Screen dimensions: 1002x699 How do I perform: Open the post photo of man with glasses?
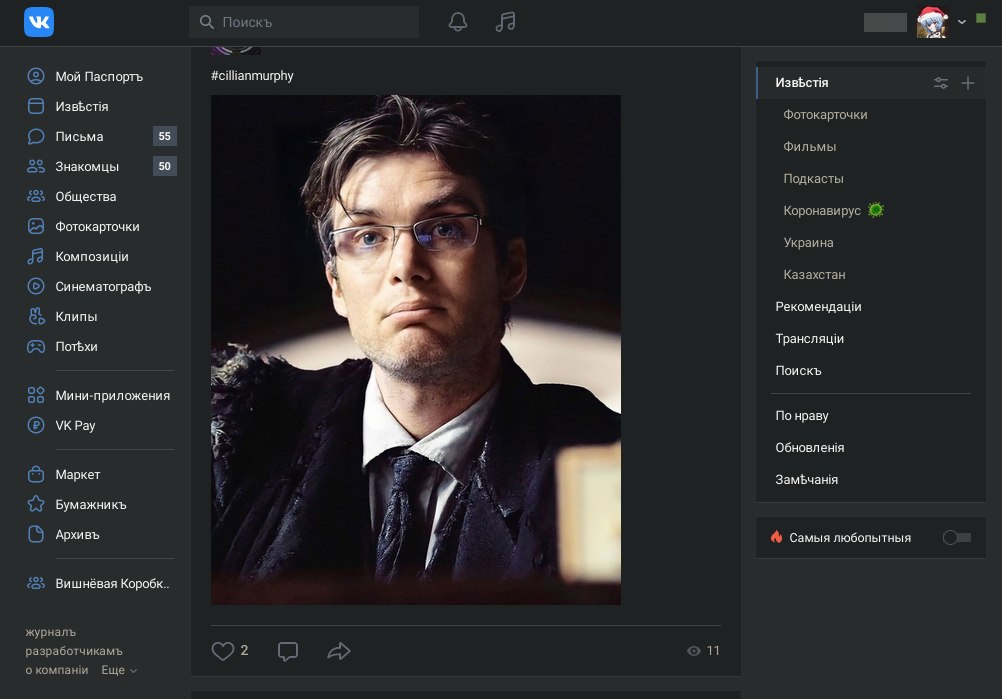coord(415,350)
